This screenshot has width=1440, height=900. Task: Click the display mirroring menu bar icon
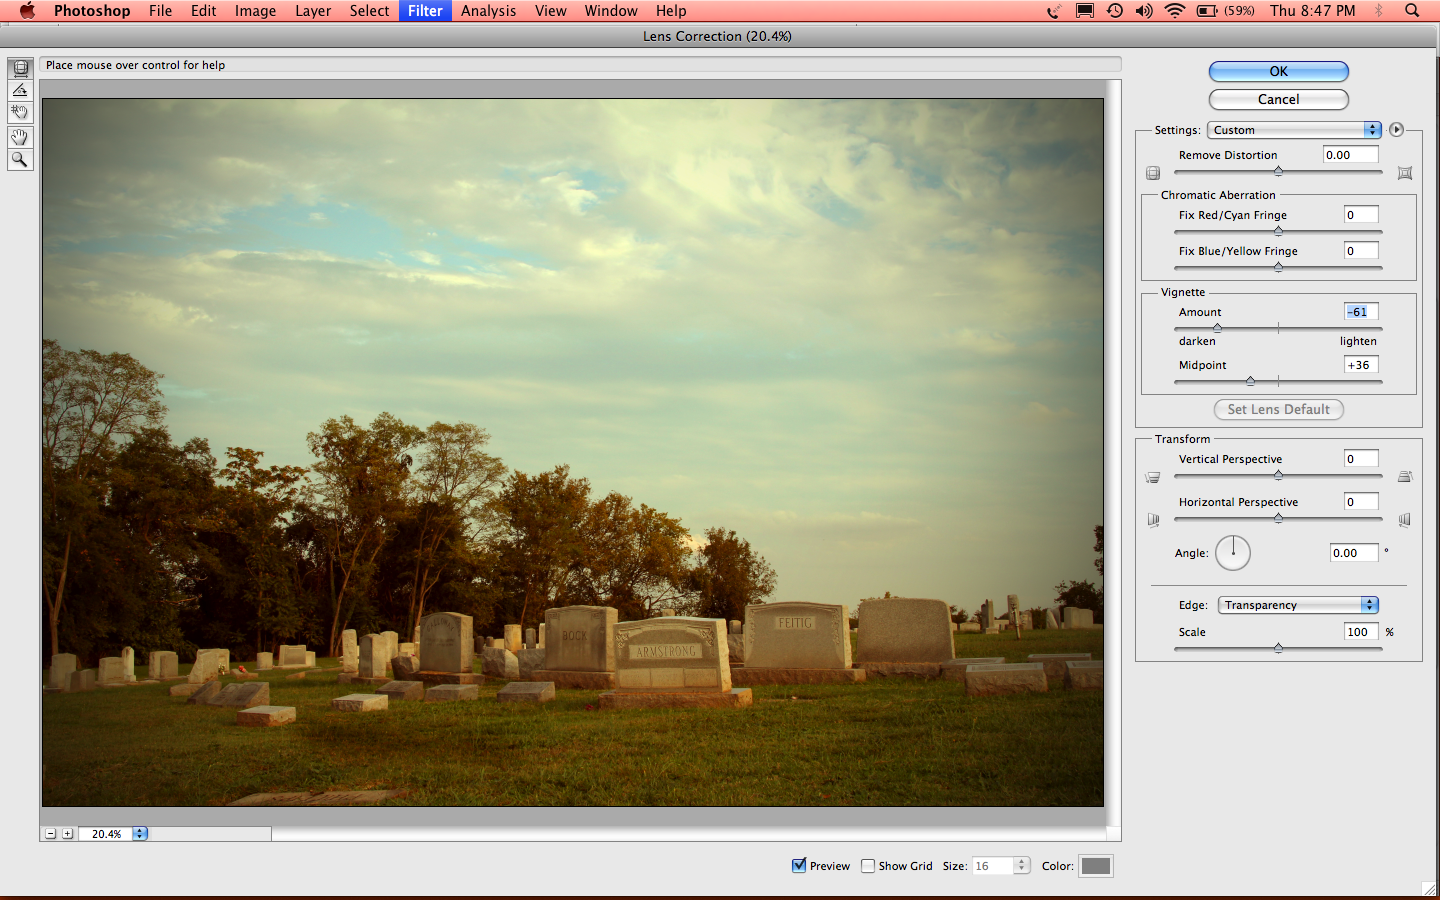tap(1085, 11)
